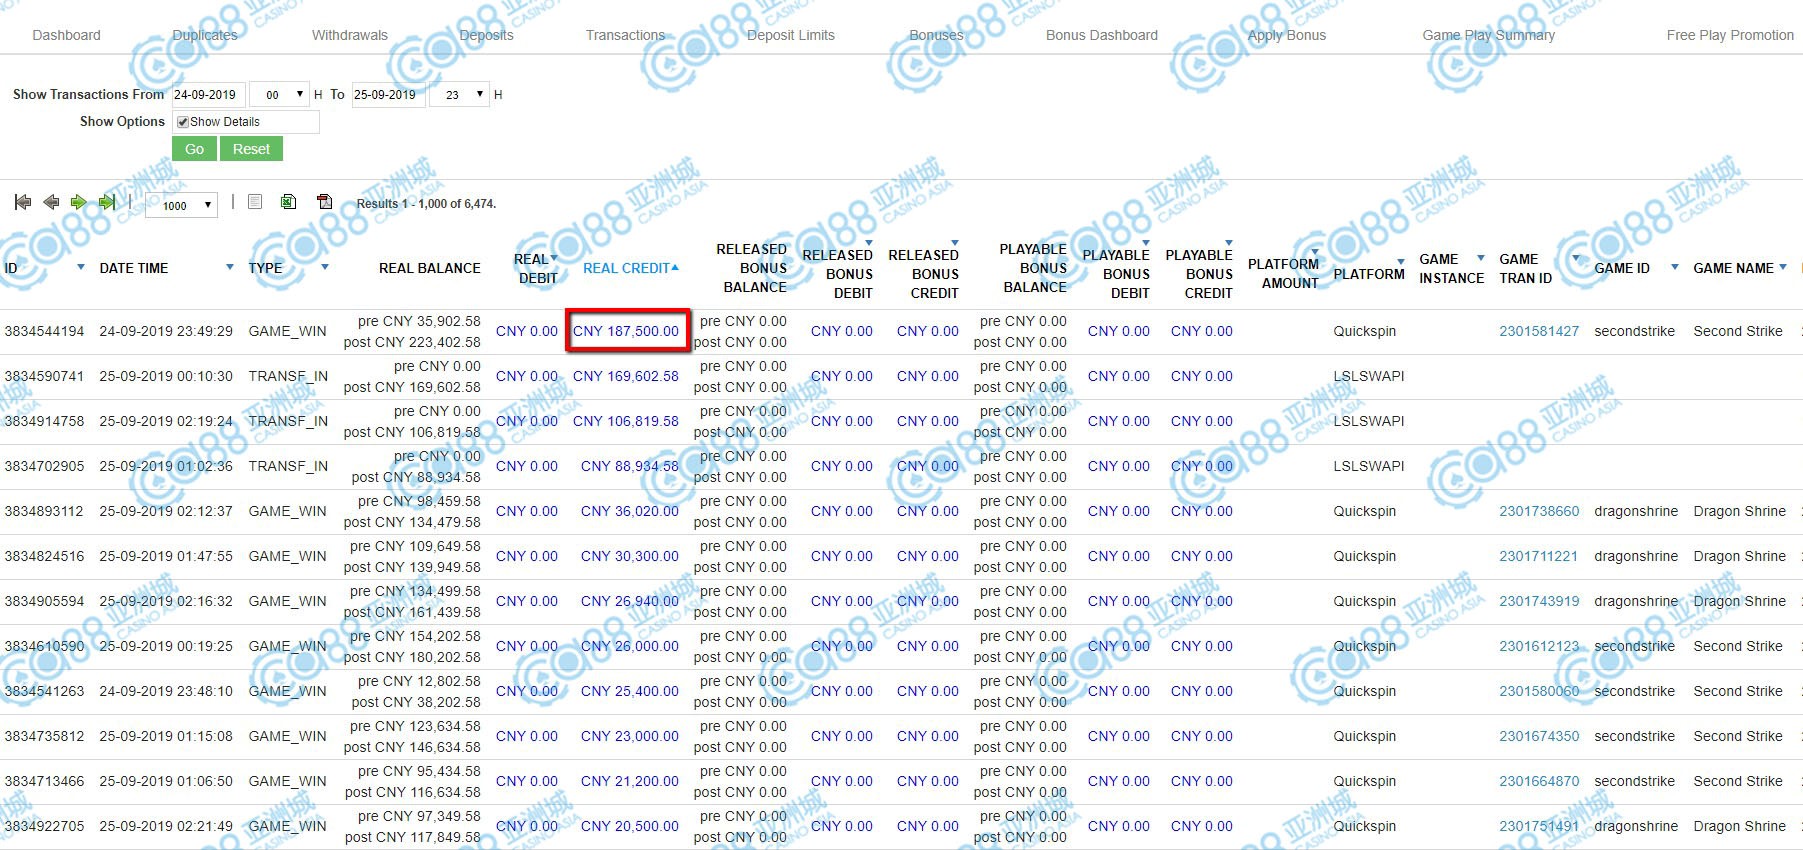Go to the Bonuses tab
Viewport: 1803px width, 850px height.
(936, 35)
